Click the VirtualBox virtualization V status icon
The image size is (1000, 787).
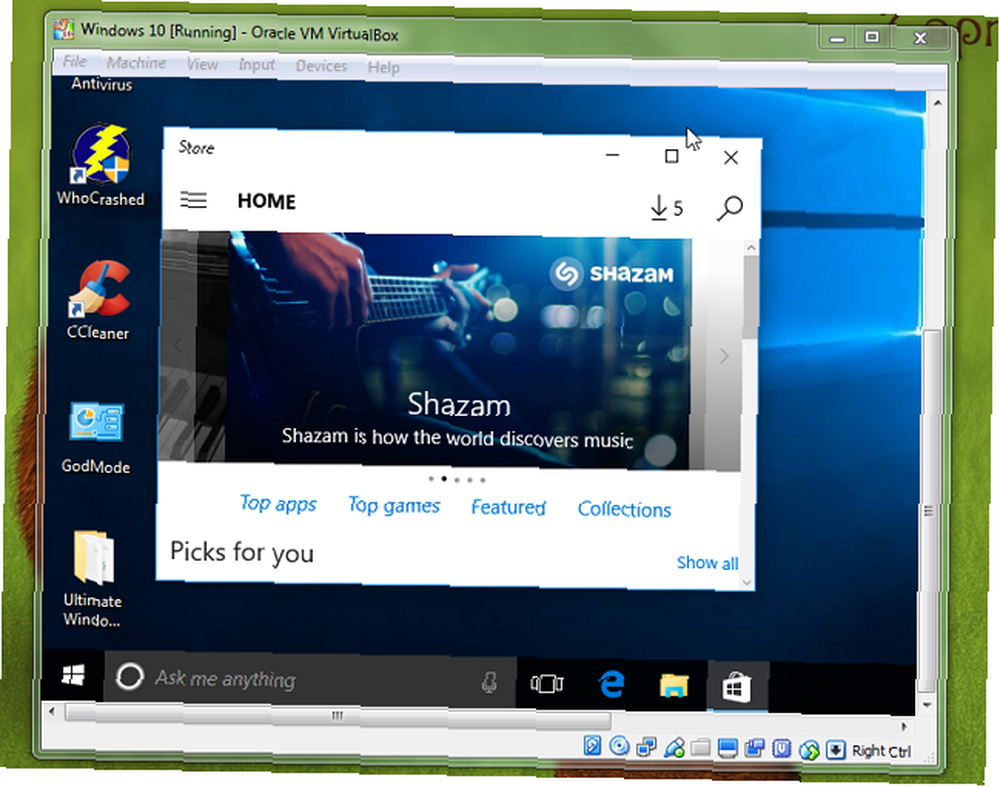(781, 749)
